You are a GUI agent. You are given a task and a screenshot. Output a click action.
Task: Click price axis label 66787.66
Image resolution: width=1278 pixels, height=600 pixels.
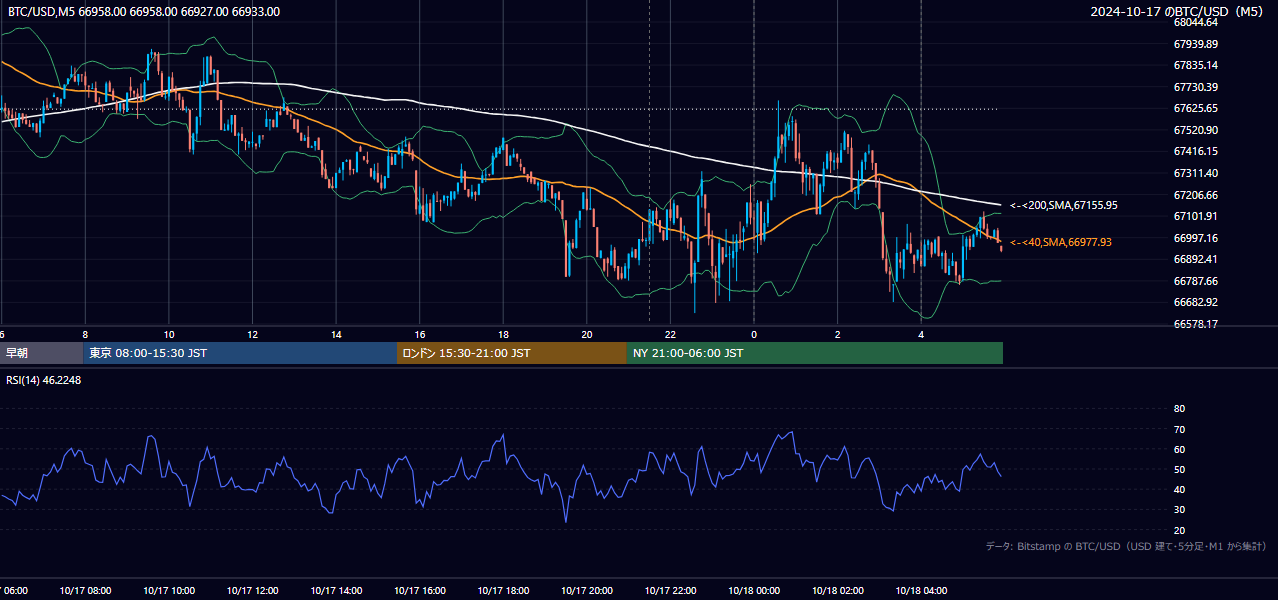click(1195, 281)
